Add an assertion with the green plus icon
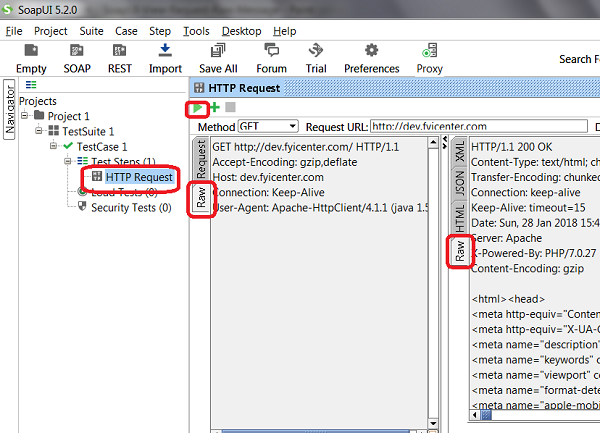The image size is (600, 433). point(215,107)
